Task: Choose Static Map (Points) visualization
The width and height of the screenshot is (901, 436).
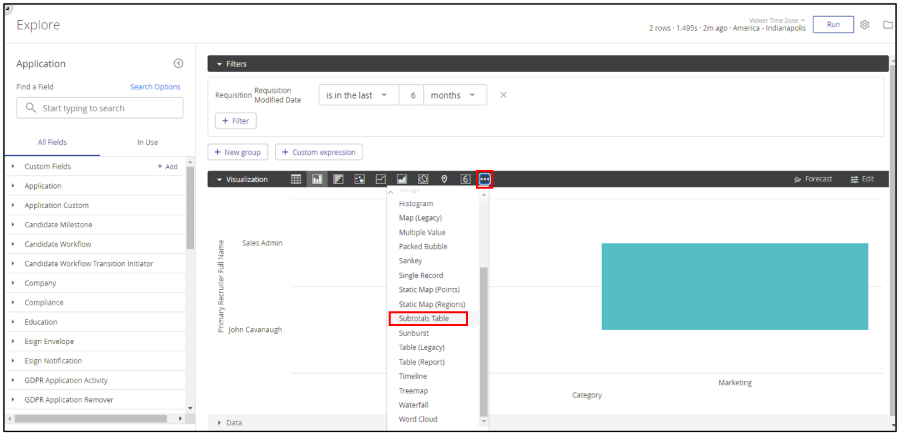Action: [429, 290]
